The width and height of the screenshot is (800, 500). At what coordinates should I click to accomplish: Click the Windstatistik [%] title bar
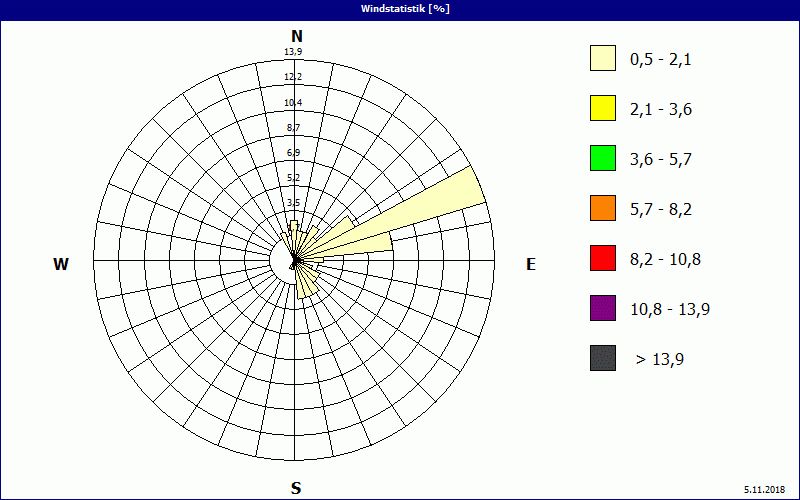(x=400, y=8)
